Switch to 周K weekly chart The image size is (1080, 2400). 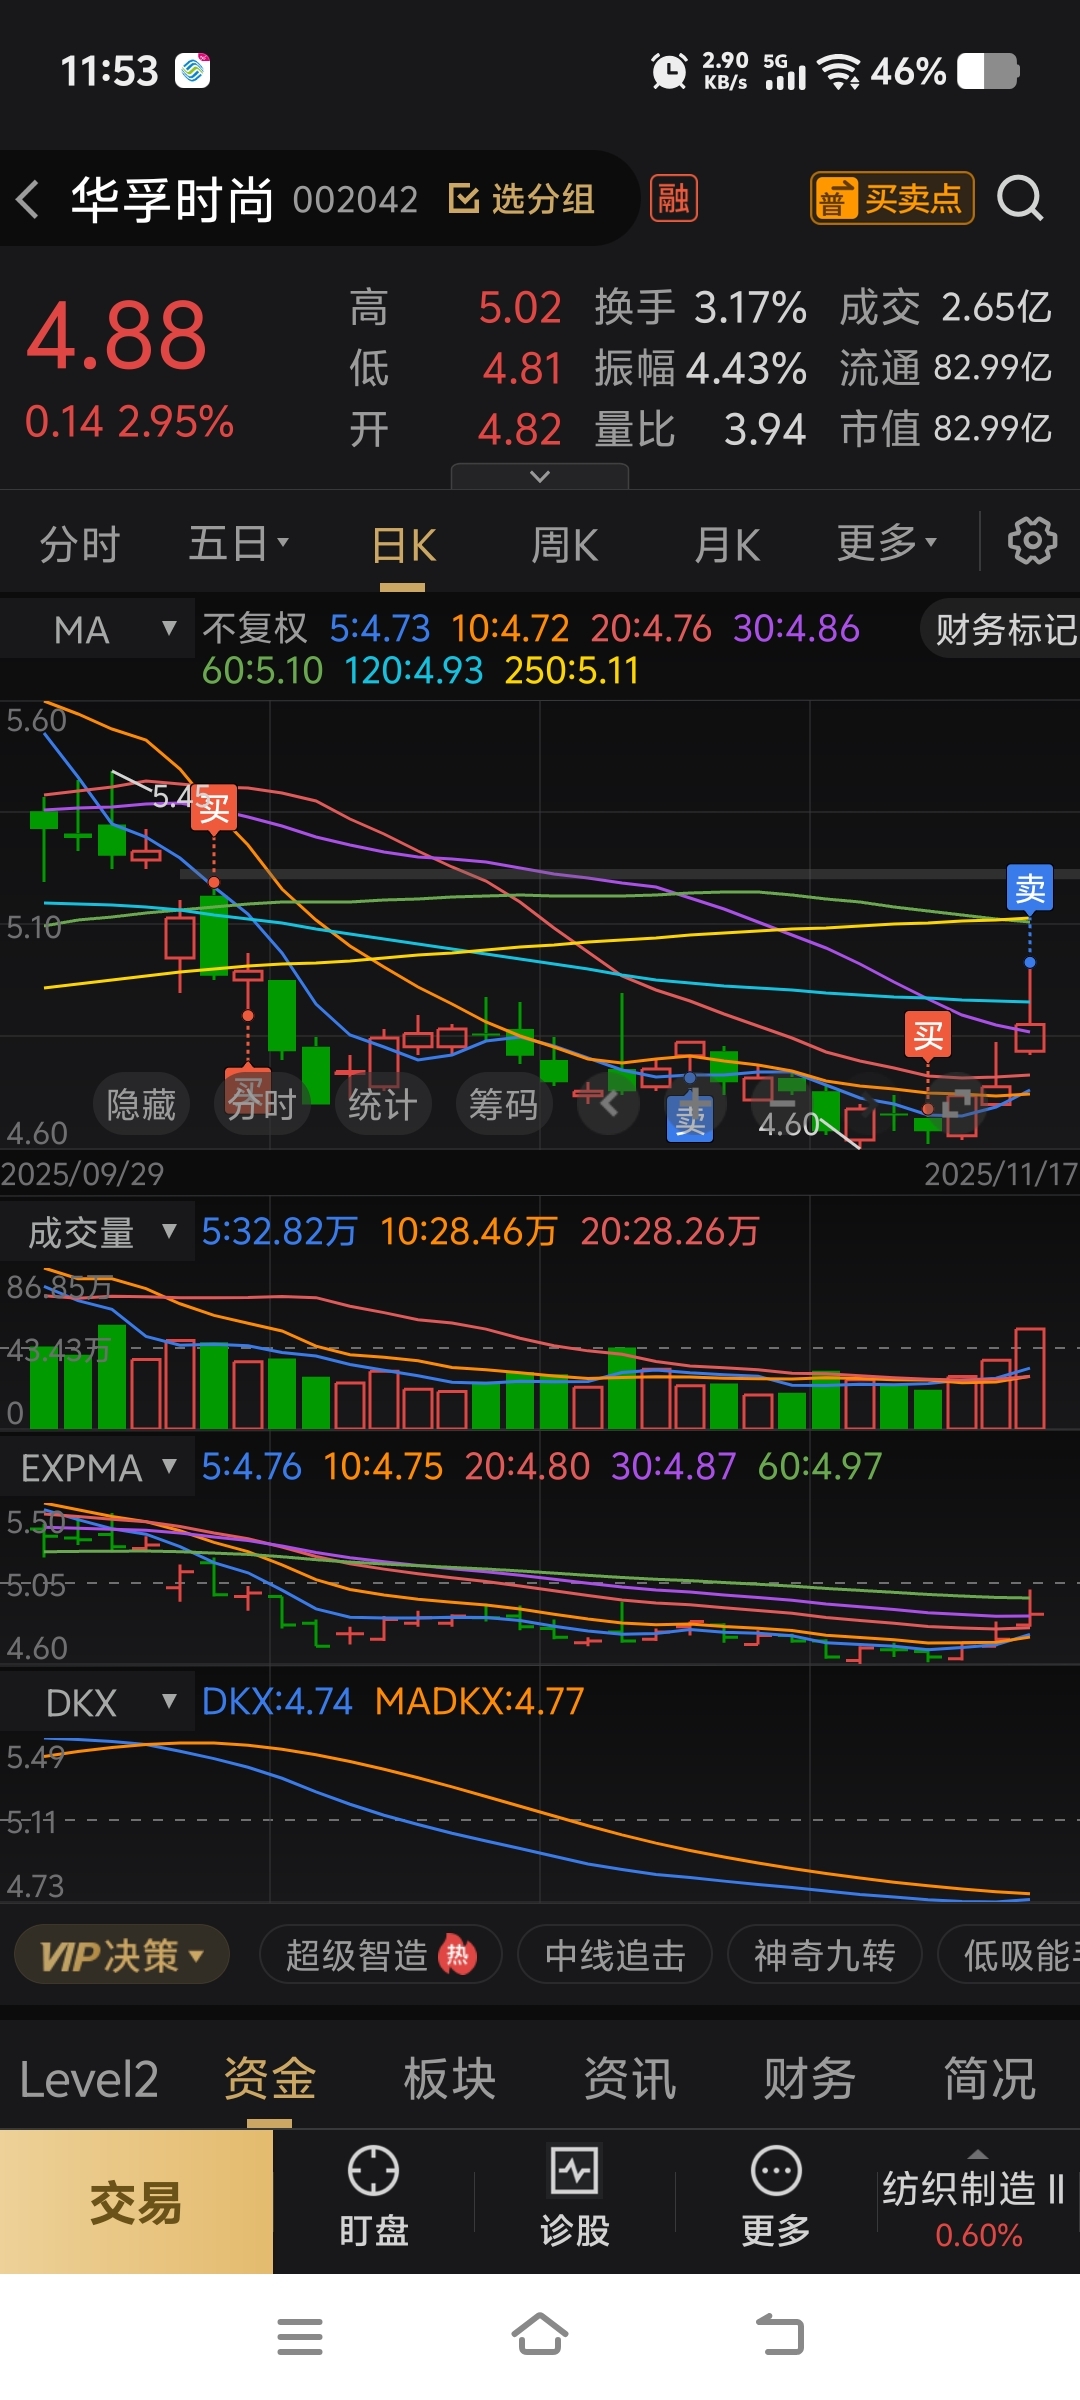[565, 546]
